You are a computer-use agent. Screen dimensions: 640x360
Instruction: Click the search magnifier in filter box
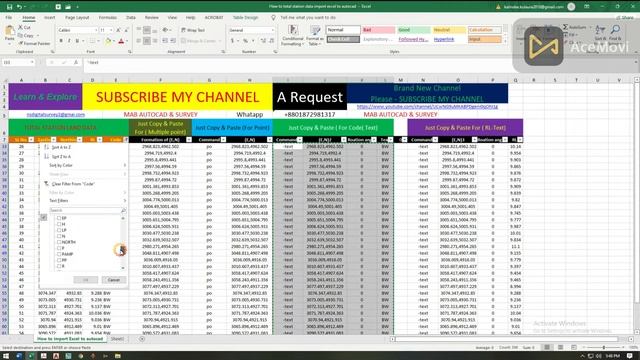coord(123,210)
